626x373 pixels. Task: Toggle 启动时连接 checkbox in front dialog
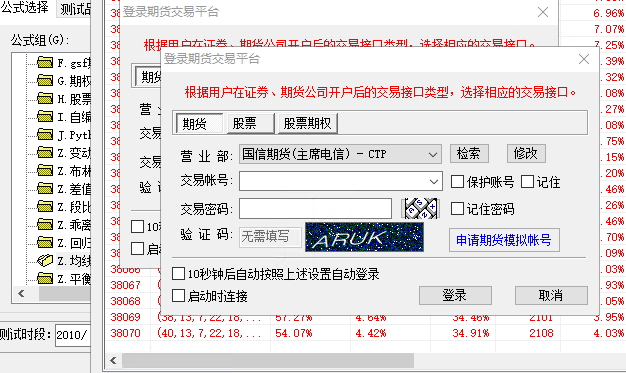(178, 296)
